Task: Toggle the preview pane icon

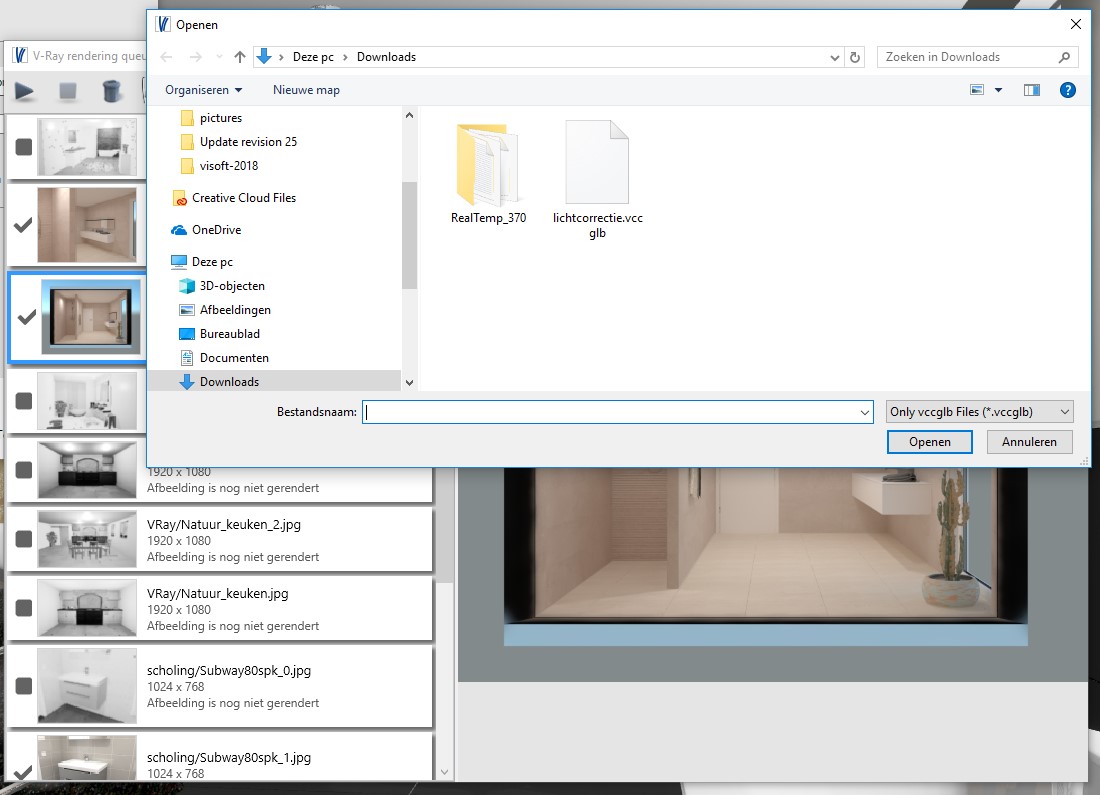Action: coord(1031,89)
